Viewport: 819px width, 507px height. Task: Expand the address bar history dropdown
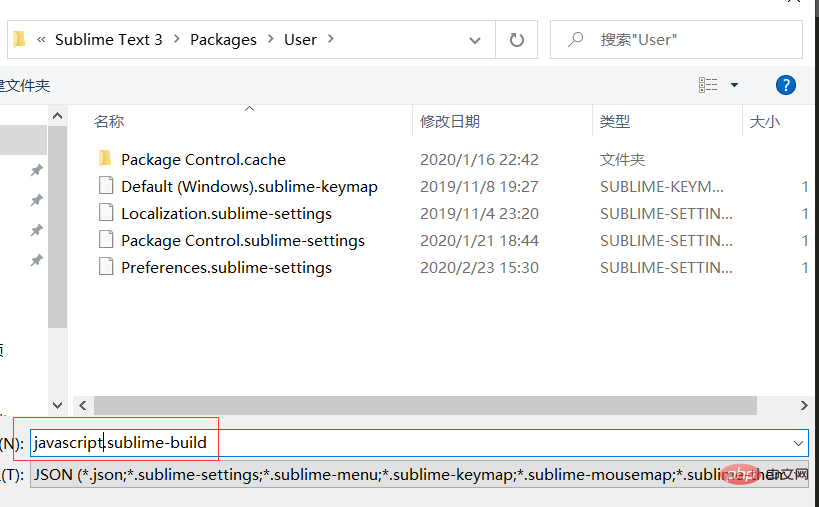click(x=474, y=40)
